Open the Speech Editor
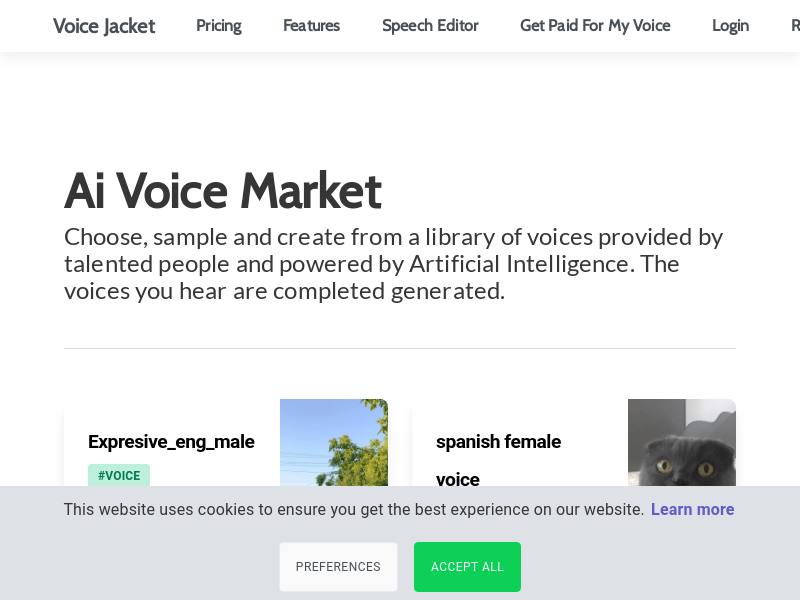The height and width of the screenshot is (600, 800). click(430, 26)
